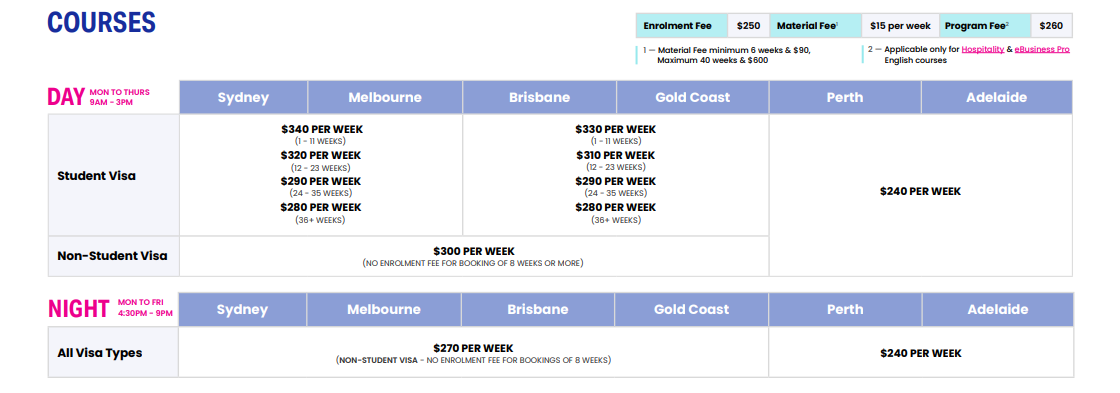Select the All Visa Types row label
Image resolution: width=1120 pixels, height=393 pixels.
(99, 353)
